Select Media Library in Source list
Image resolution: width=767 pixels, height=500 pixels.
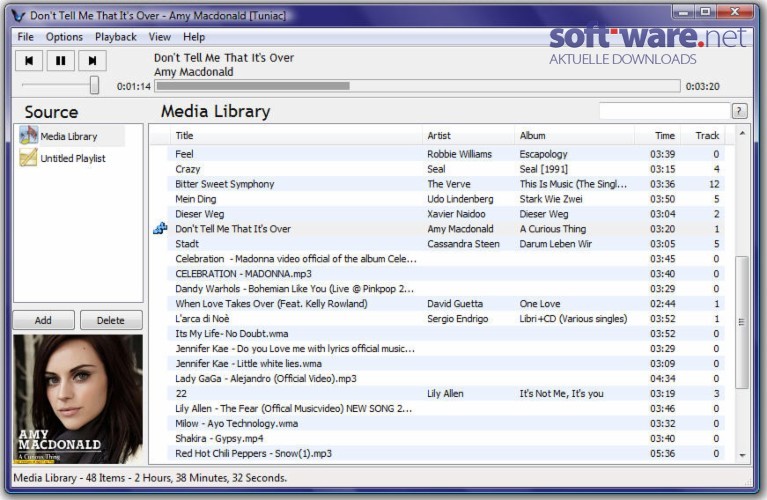pos(71,136)
